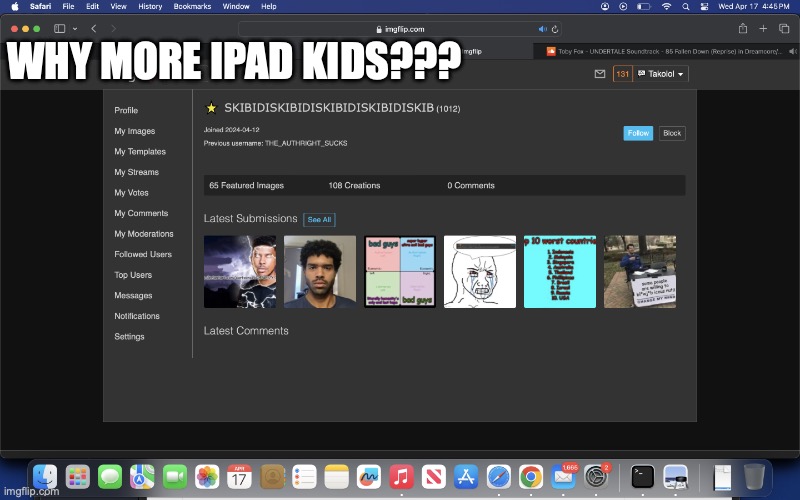Follow the SKIBIDI user

(638, 133)
